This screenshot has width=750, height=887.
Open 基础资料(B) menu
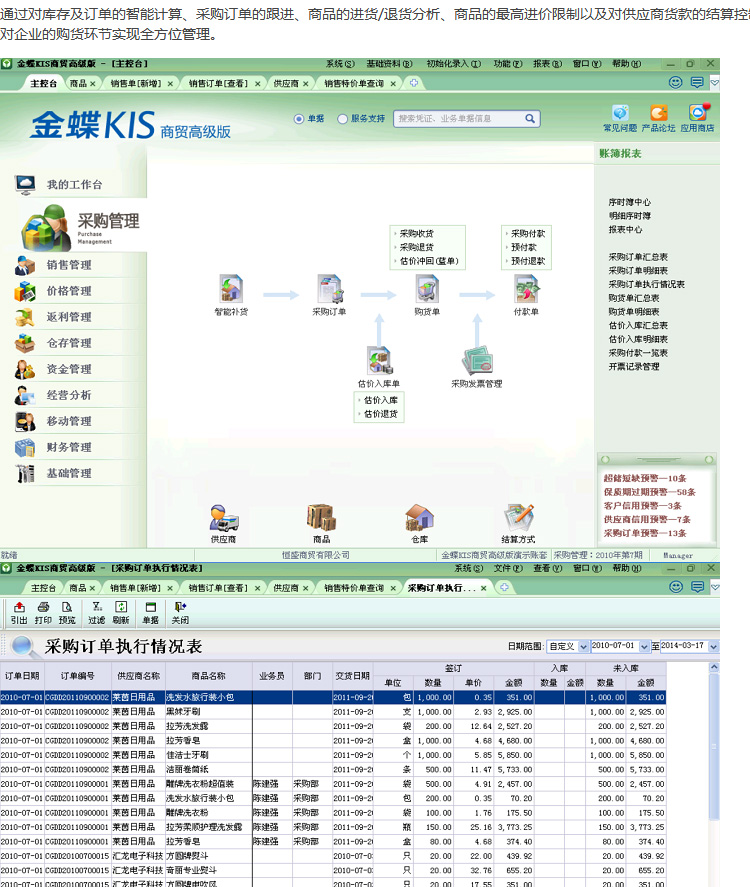pos(390,64)
